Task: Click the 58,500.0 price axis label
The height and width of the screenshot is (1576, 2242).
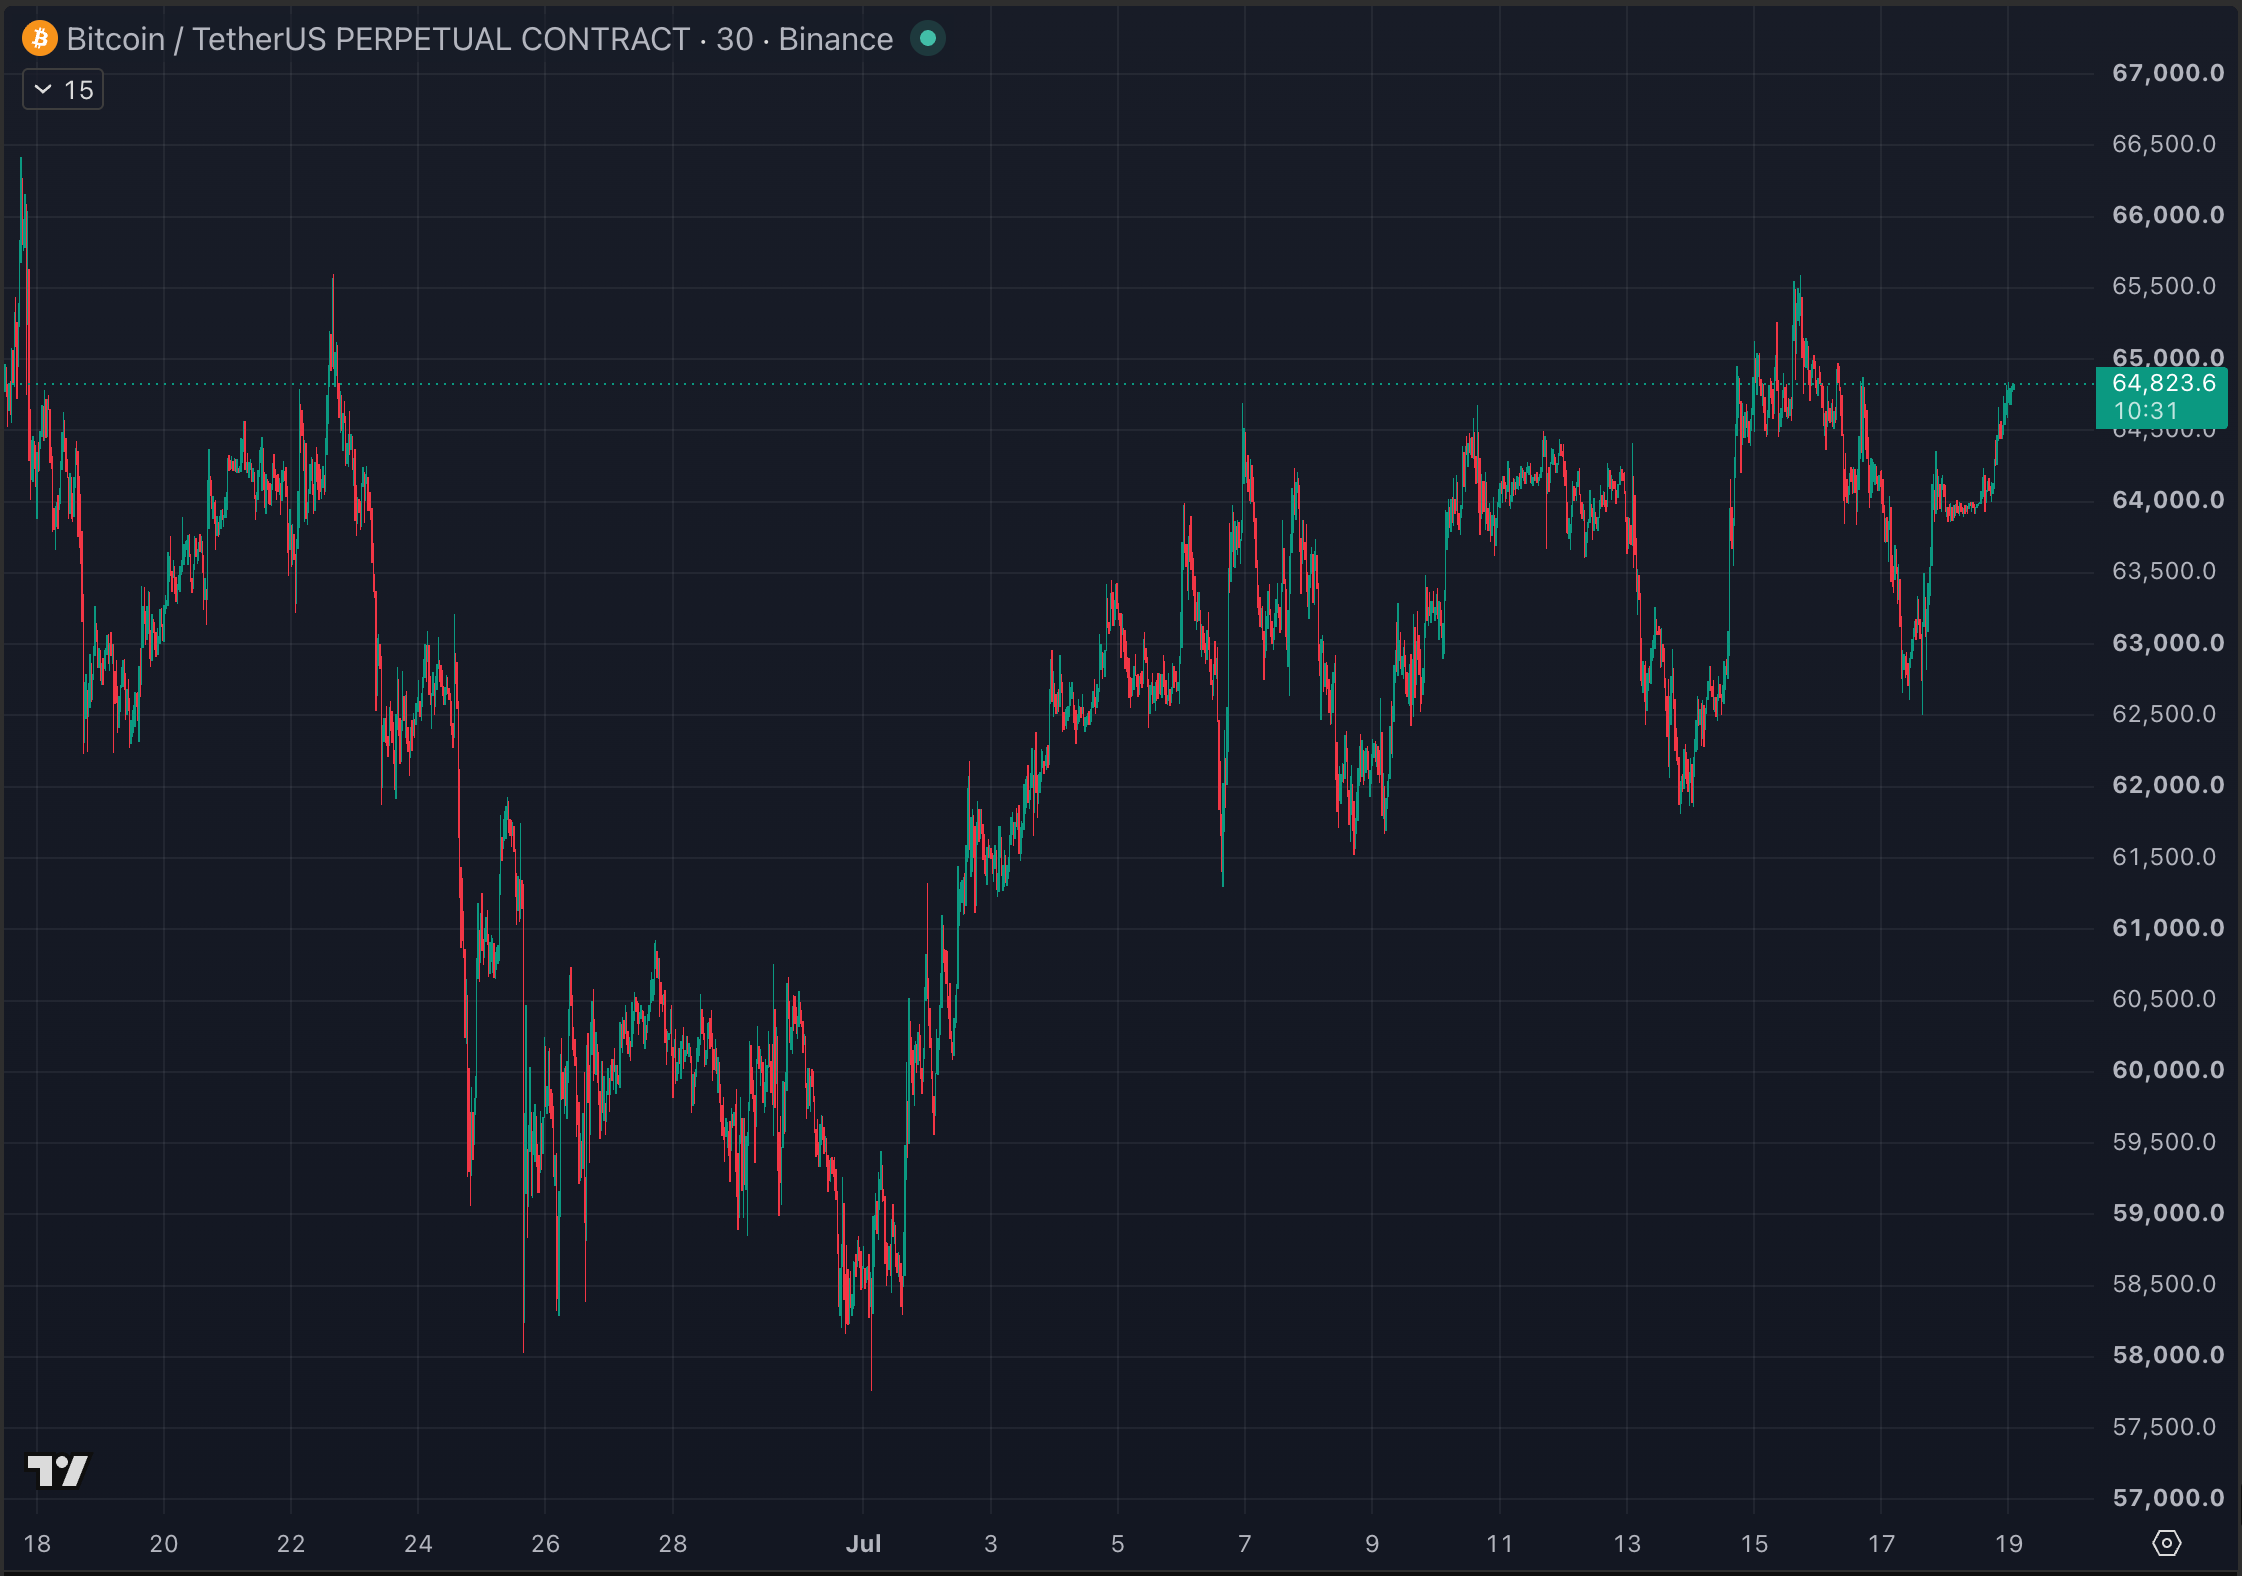Action: tap(2164, 1284)
